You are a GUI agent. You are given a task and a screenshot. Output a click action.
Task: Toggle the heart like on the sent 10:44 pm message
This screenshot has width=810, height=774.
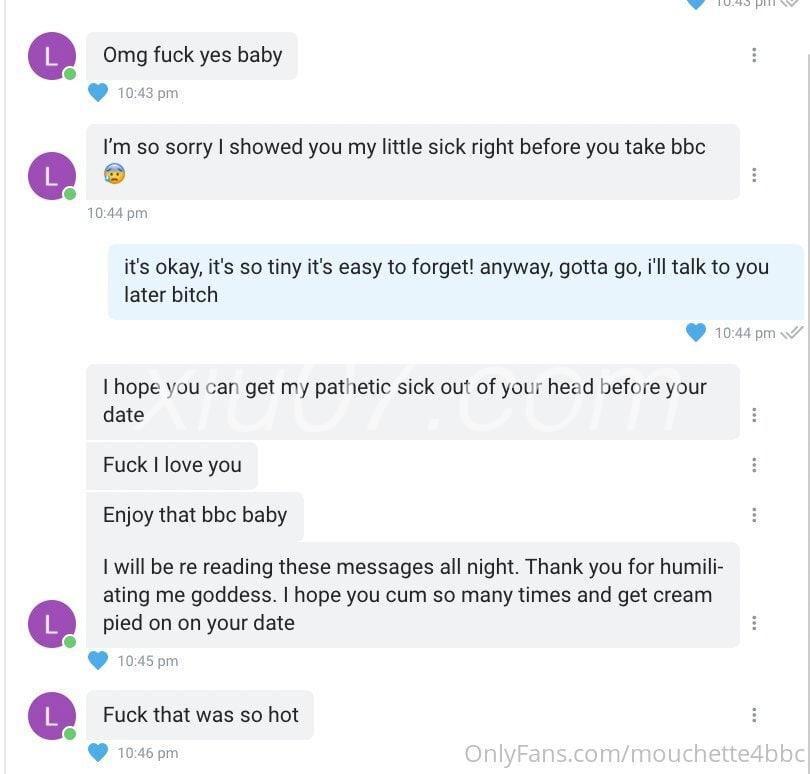coord(696,332)
